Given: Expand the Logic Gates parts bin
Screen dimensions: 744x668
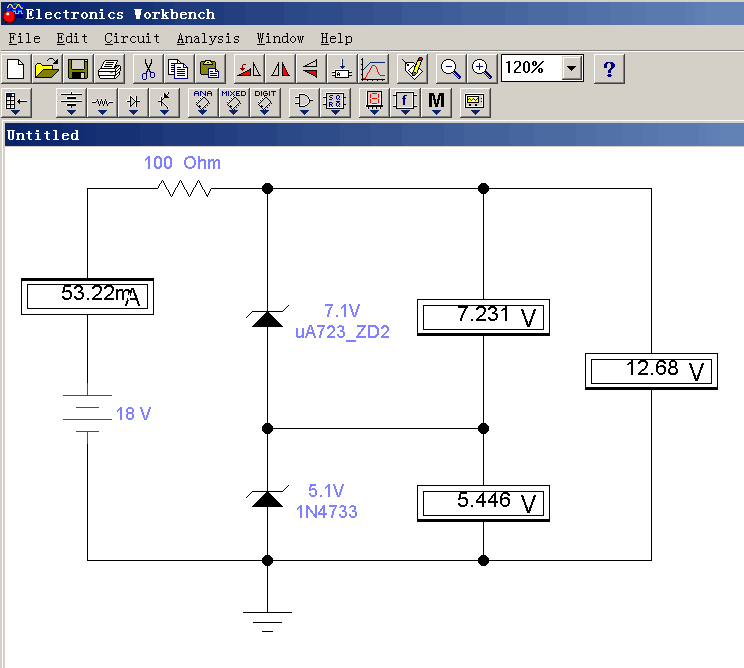Looking at the screenshot, I should pos(304,102).
